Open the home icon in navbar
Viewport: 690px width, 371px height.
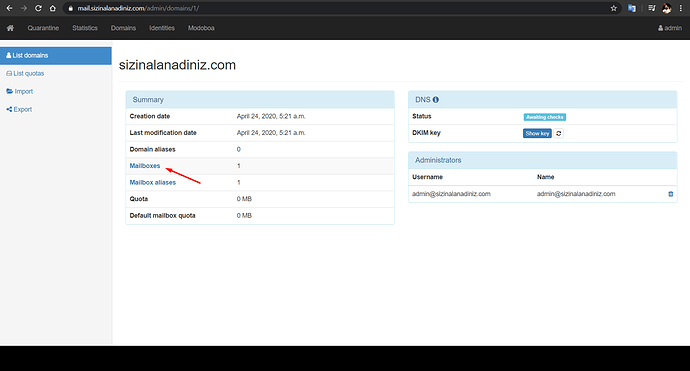pos(10,28)
